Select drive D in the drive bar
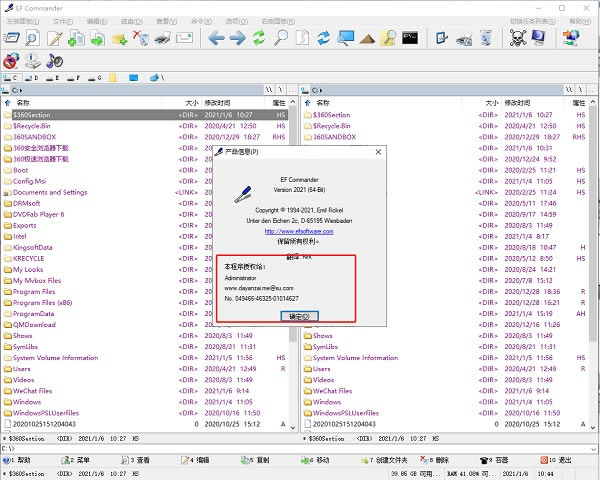 [x=33, y=77]
